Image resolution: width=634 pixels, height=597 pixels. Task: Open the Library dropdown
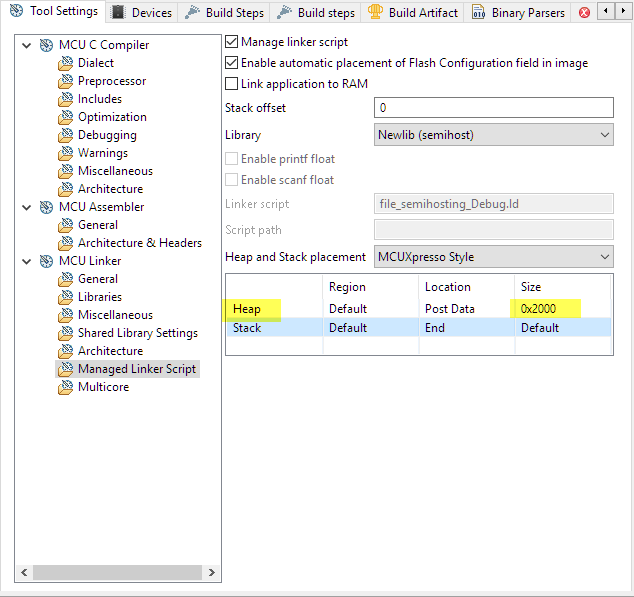click(493, 135)
